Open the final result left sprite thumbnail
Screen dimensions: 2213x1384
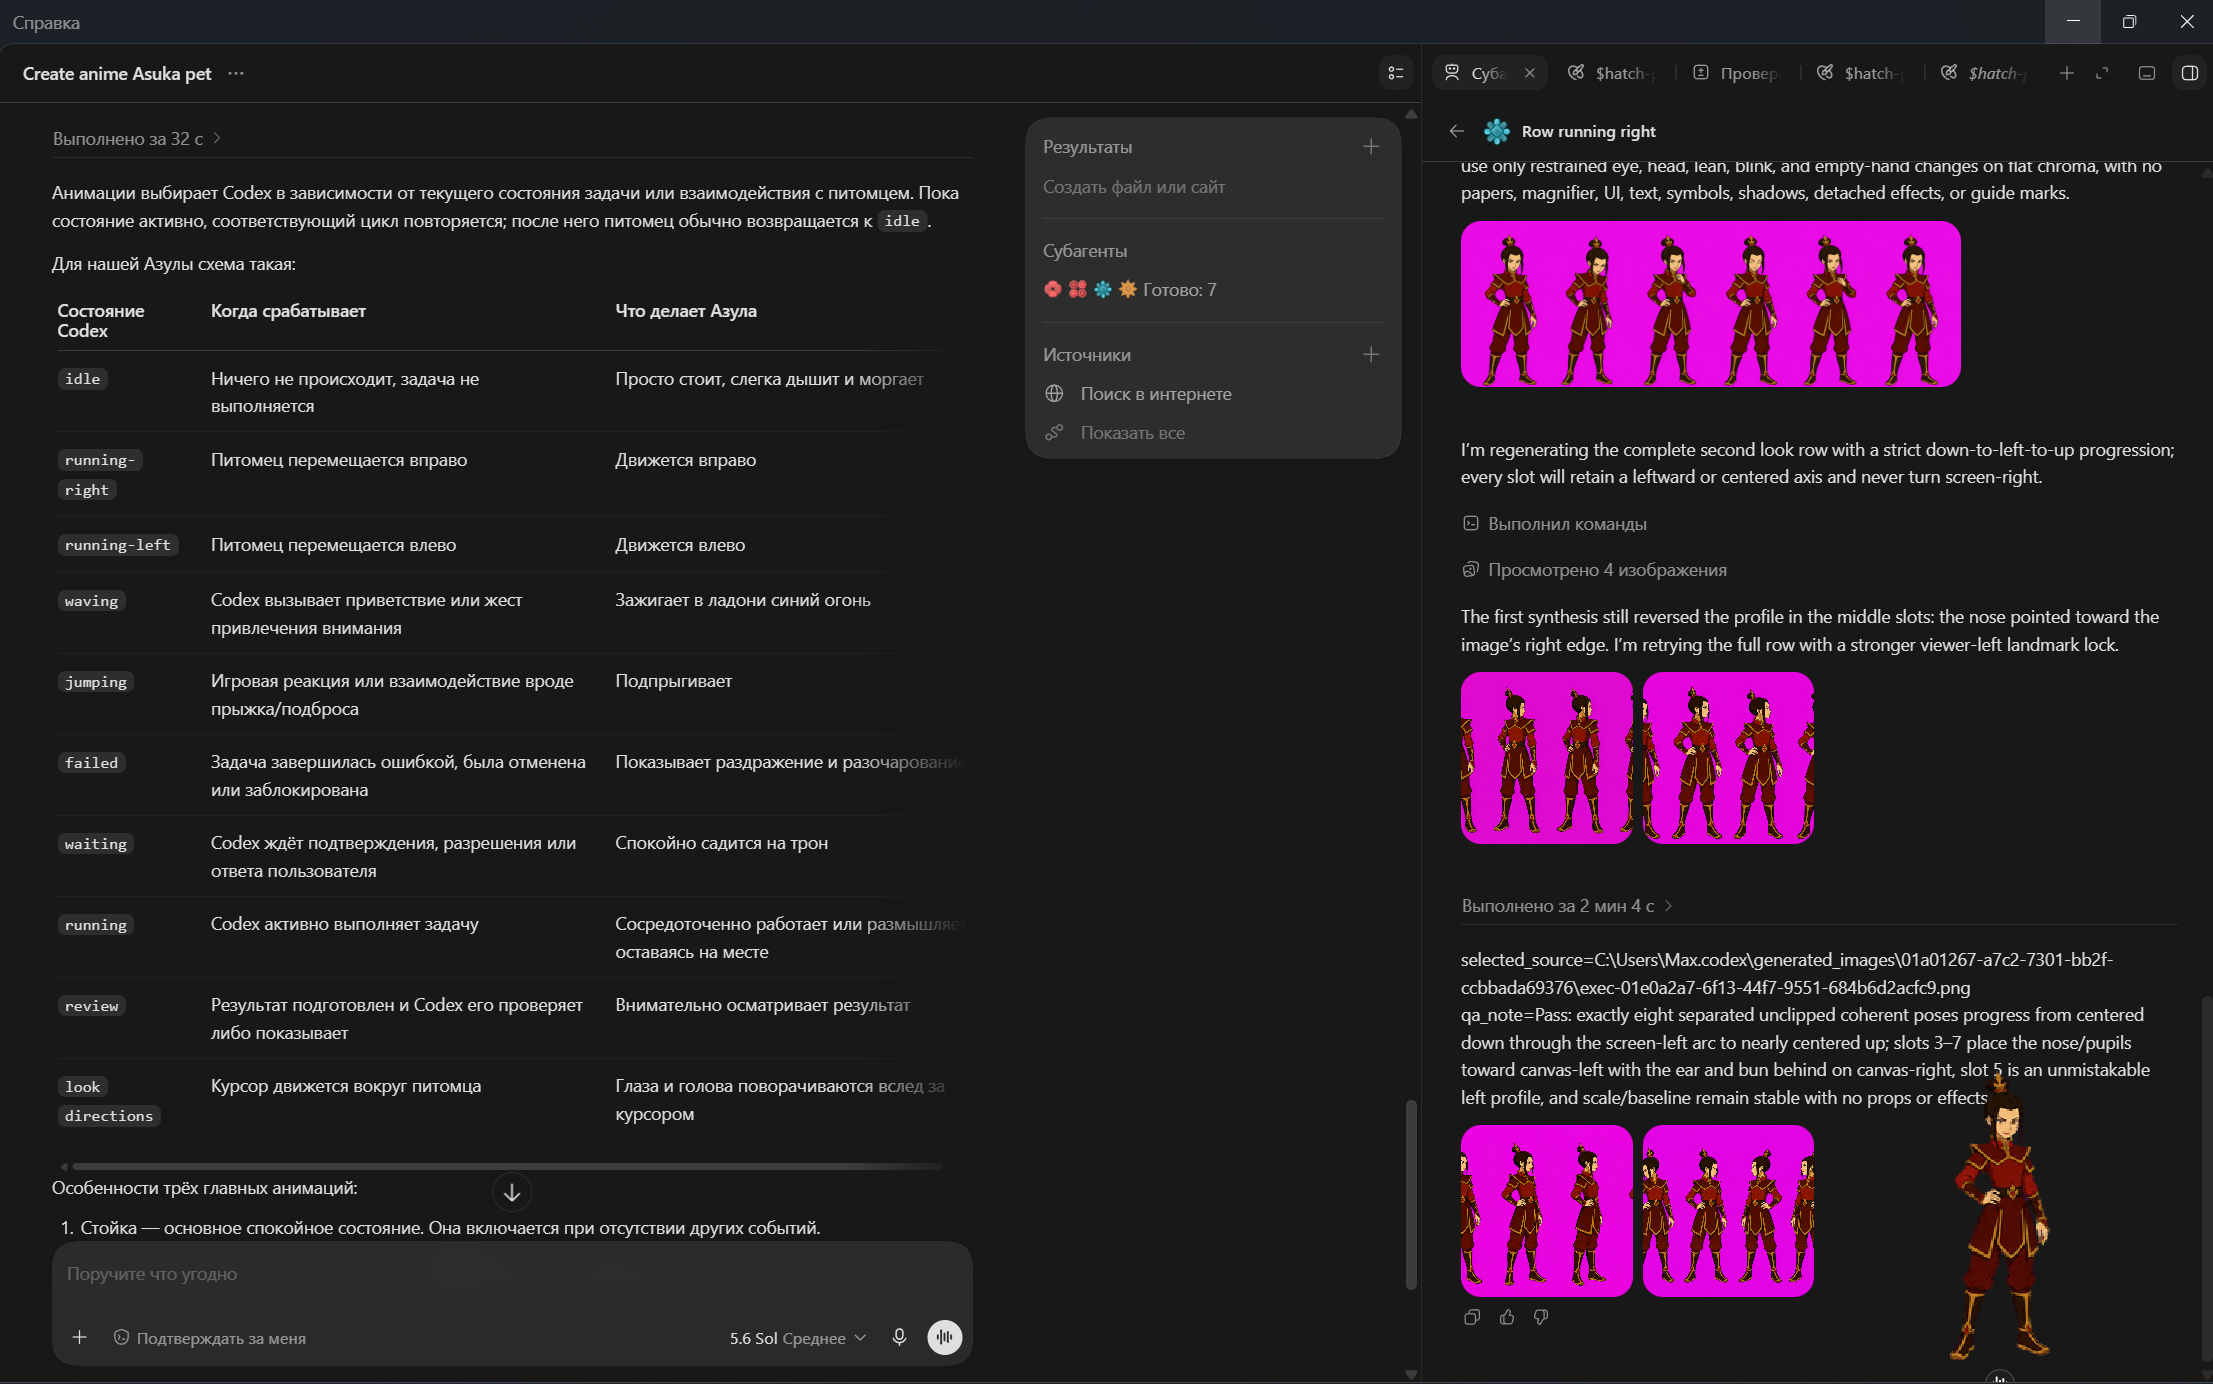click(1547, 1211)
